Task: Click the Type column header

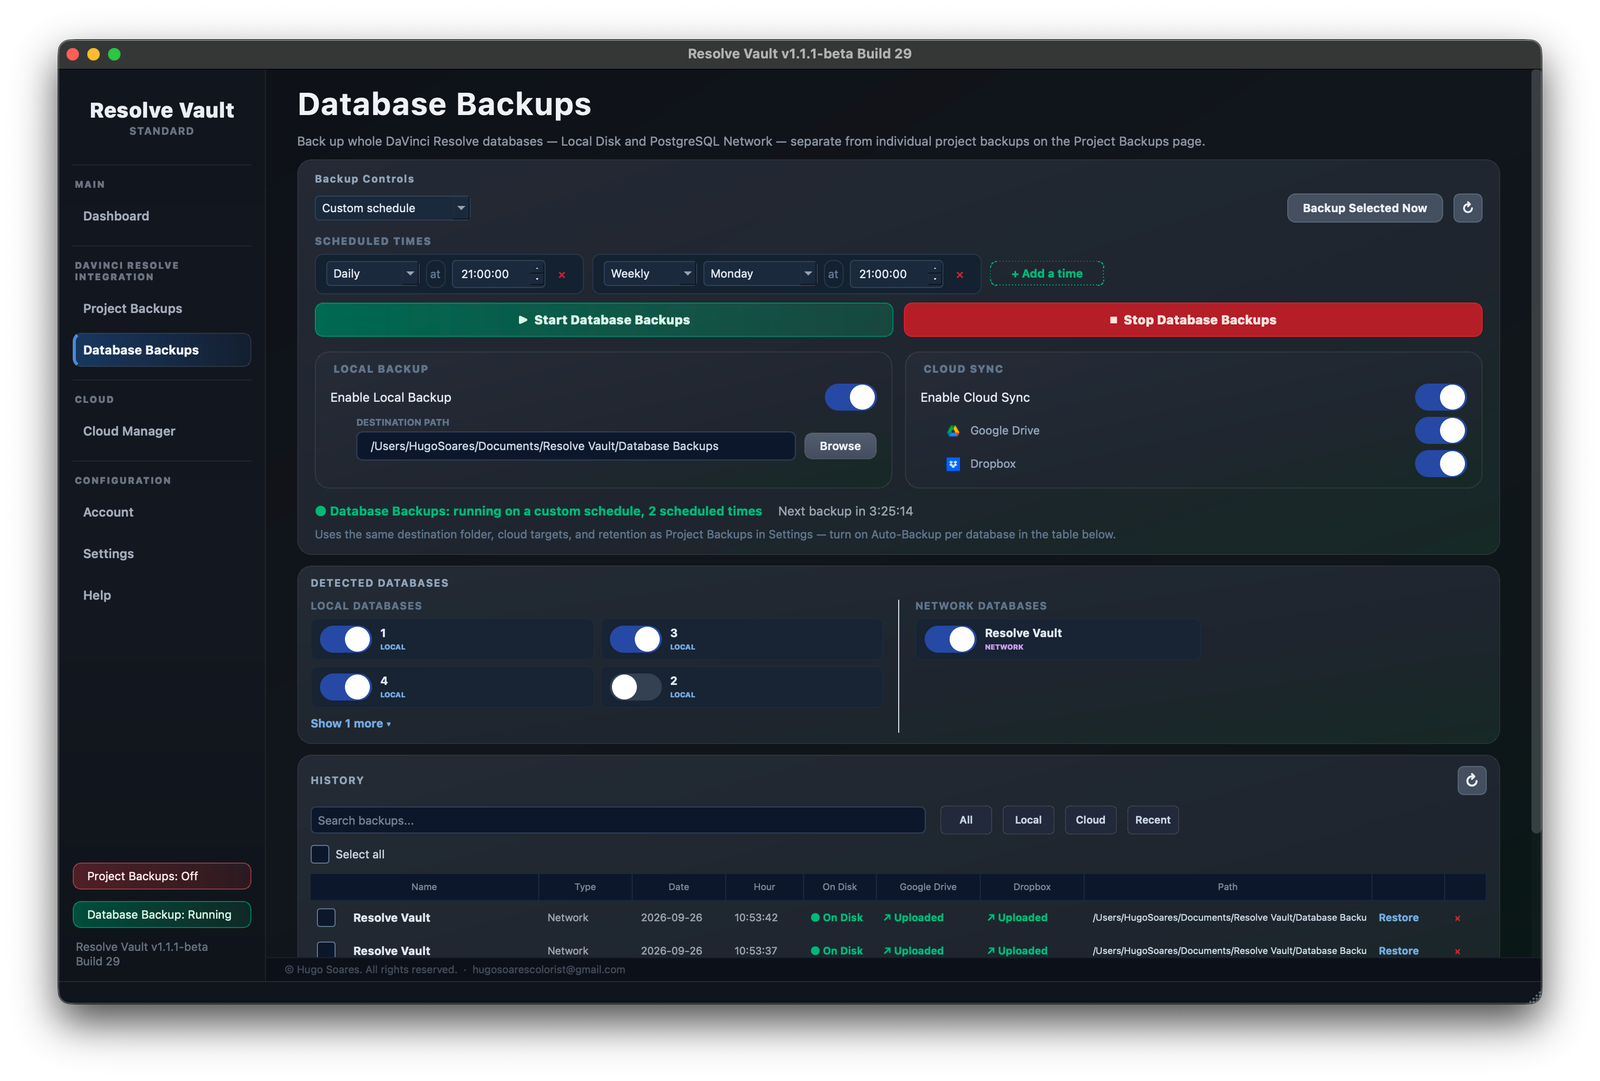Action: point(585,887)
